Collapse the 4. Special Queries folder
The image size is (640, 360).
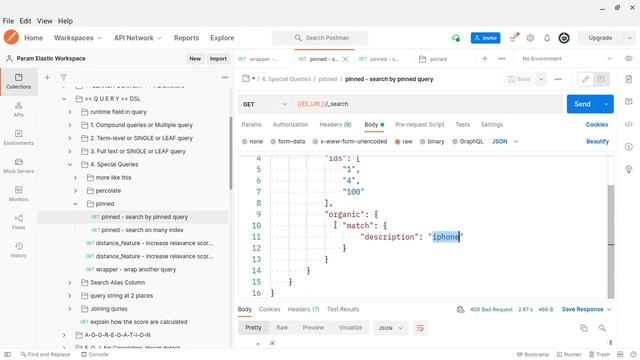tap(69, 164)
